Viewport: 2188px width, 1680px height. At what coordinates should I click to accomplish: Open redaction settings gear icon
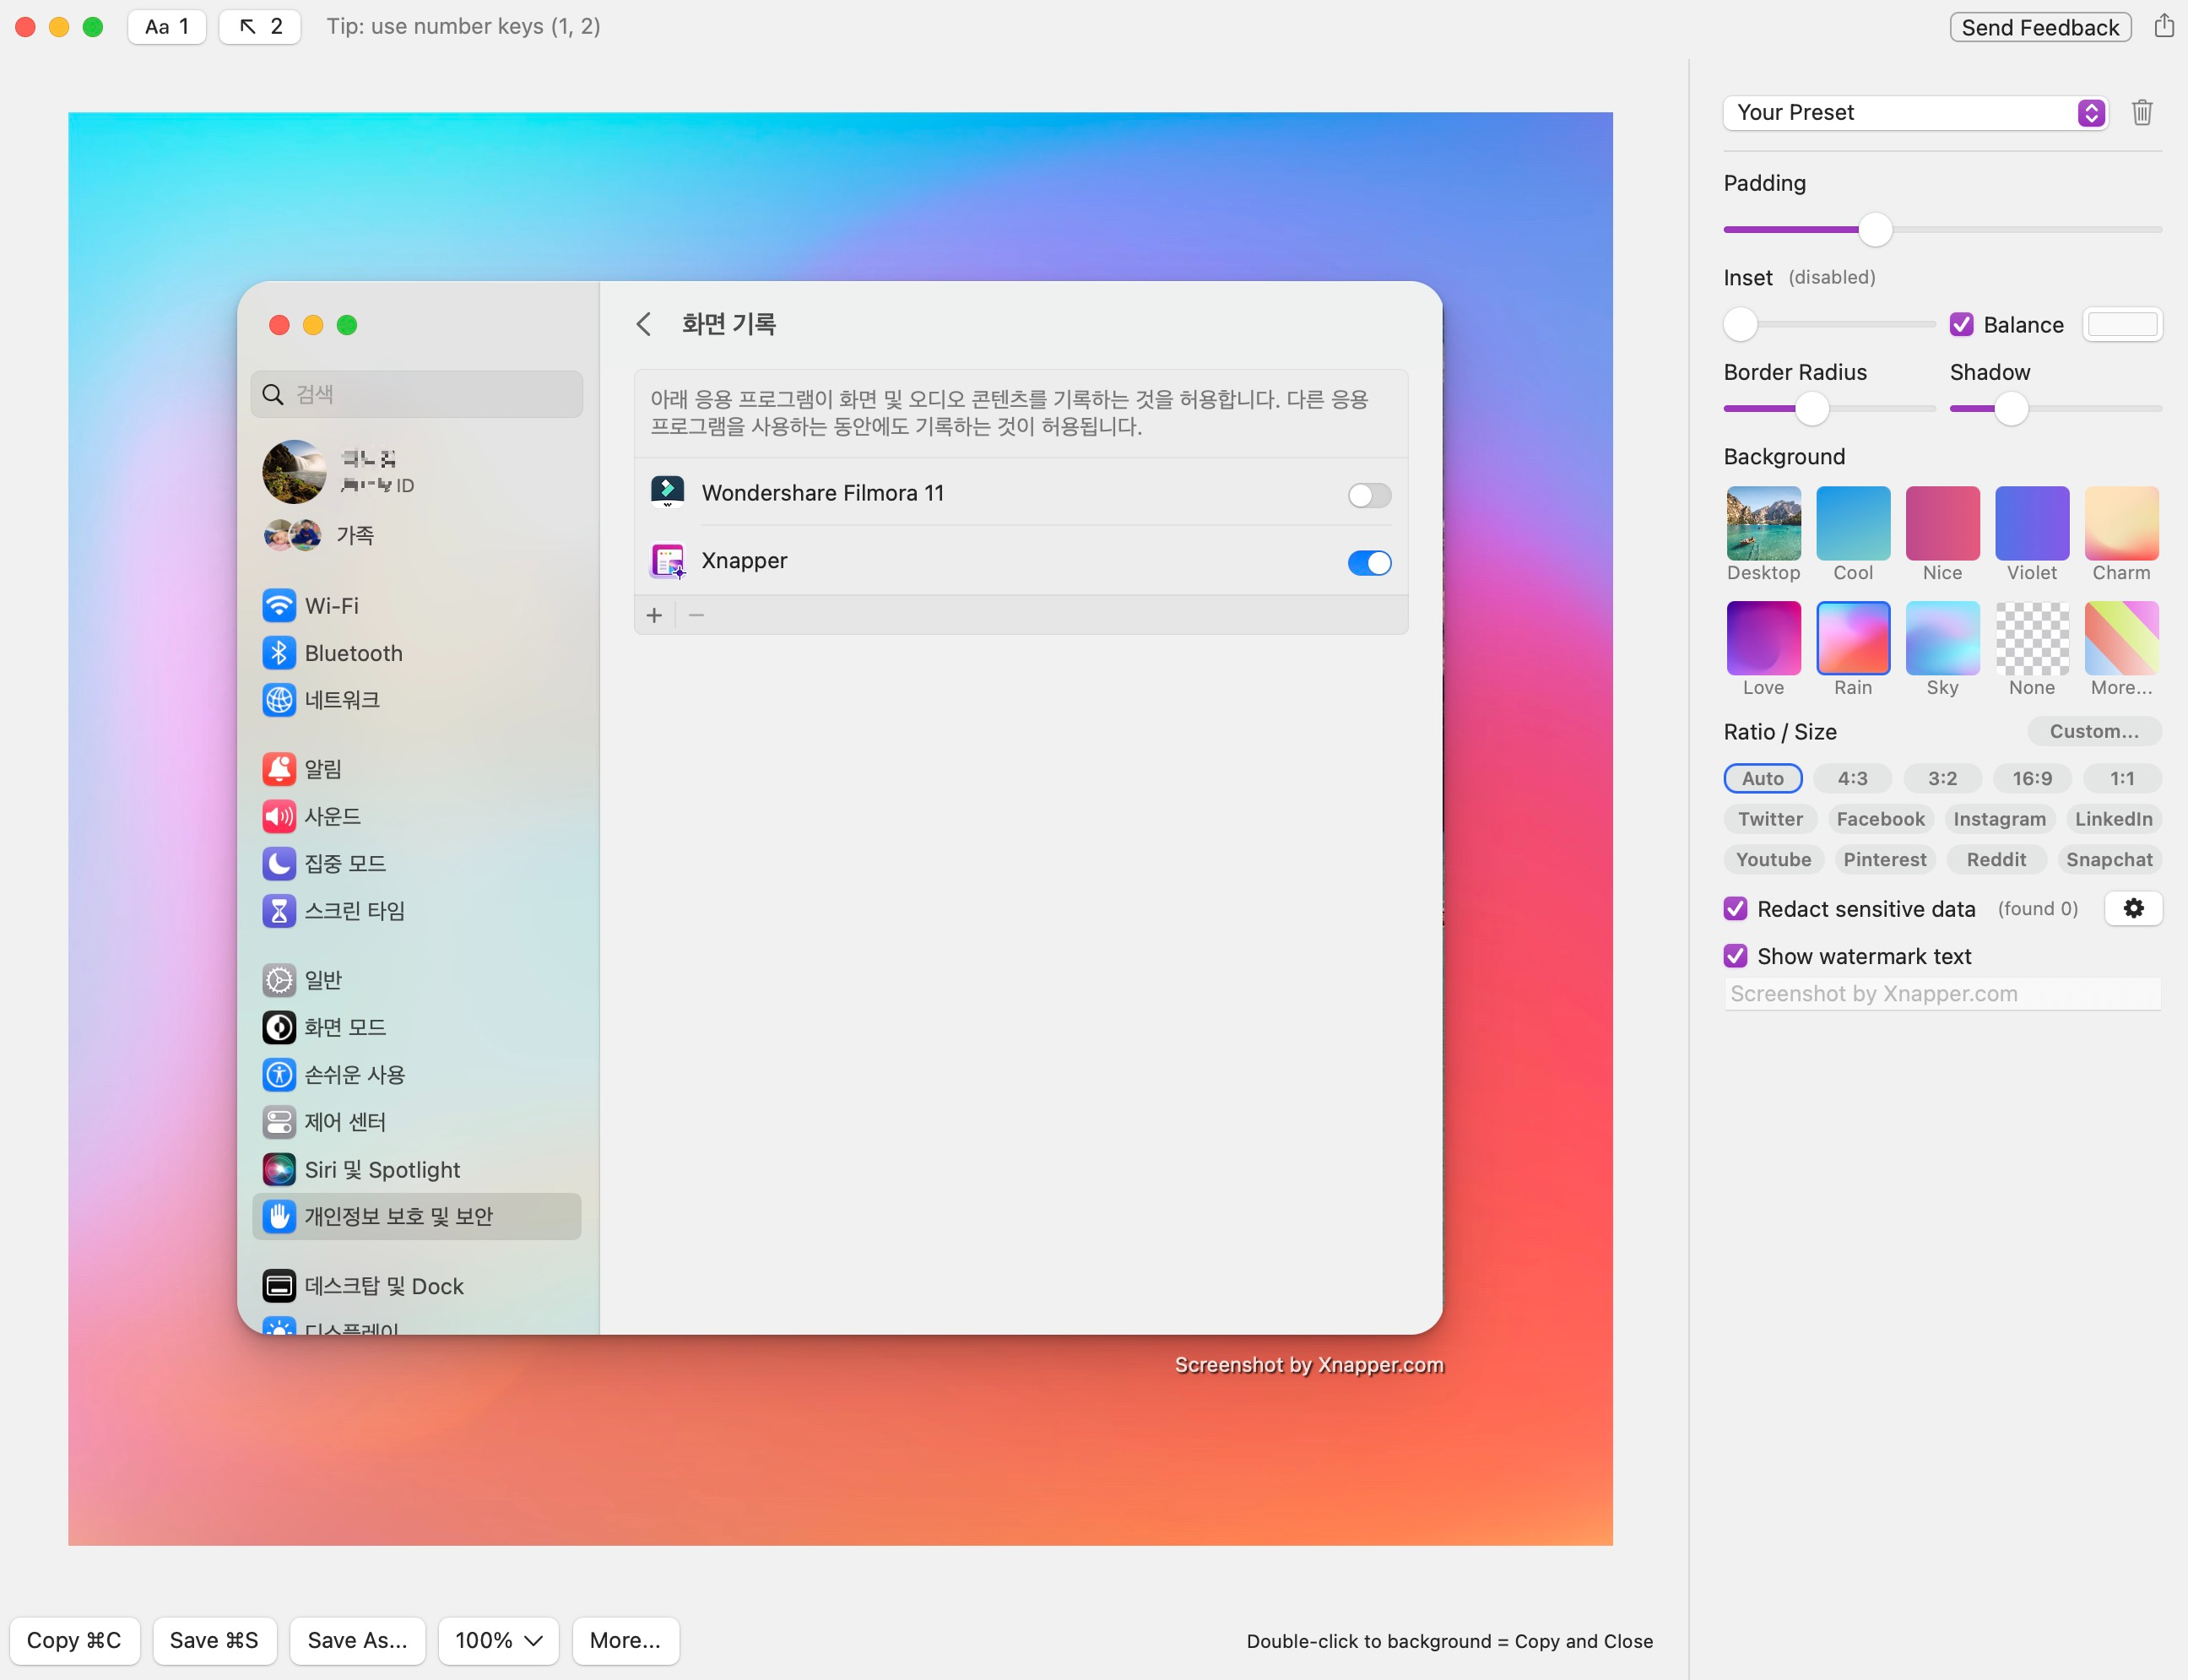click(2133, 908)
